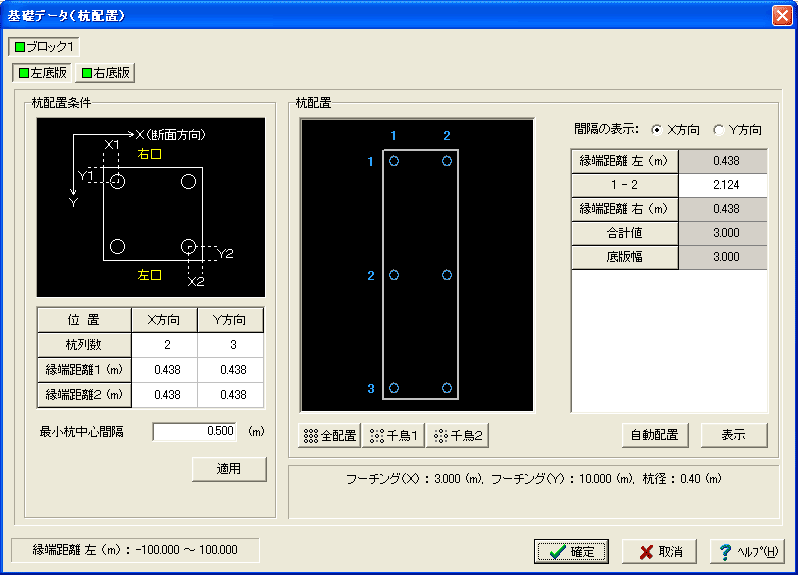Switch to the 右底版 tab
This screenshot has width=798, height=575.
[105, 73]
